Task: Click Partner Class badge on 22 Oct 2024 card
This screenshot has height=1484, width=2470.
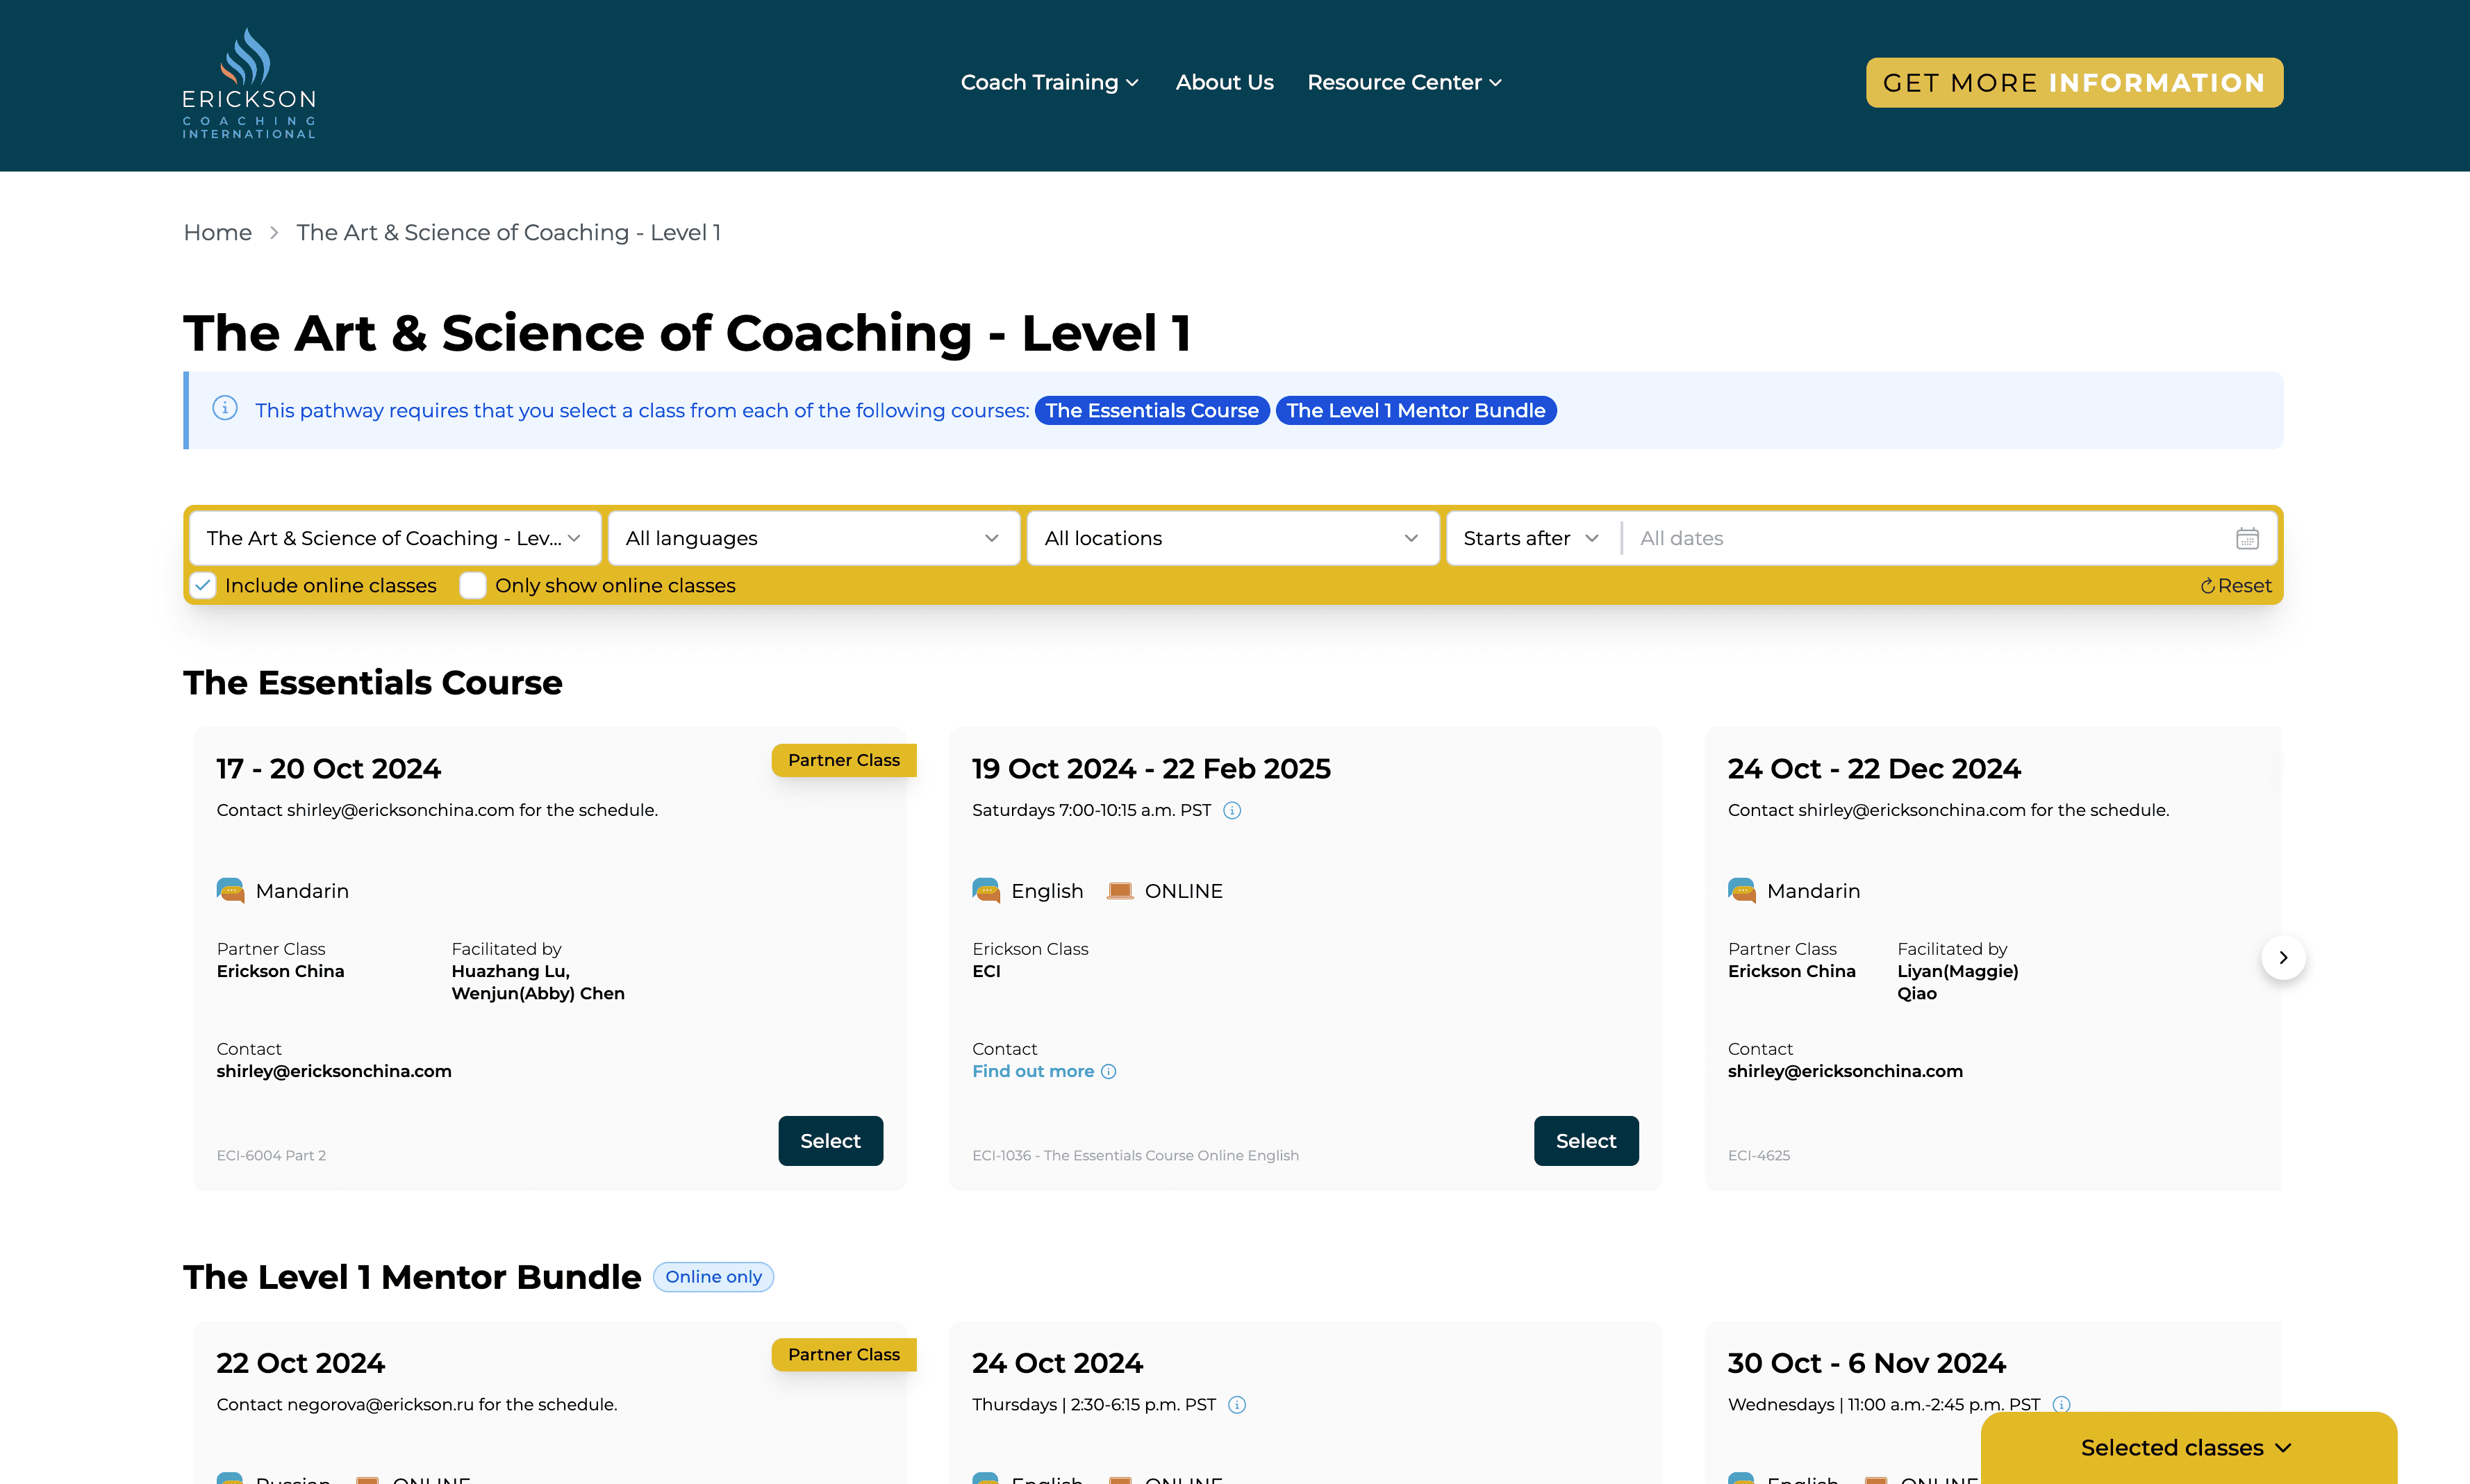Action: click(843, 1354)
